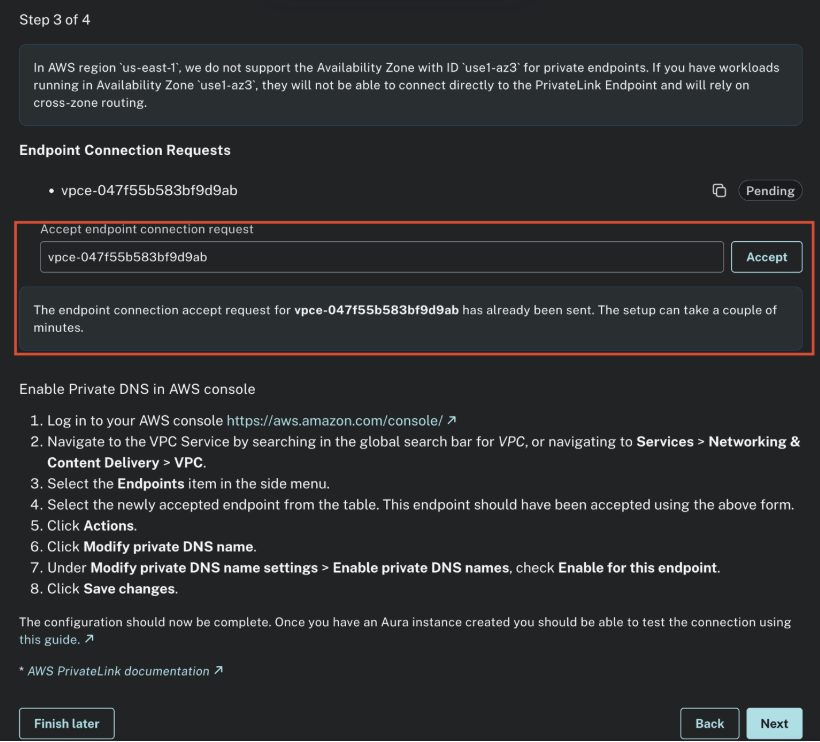Accept the endpoint connection request
This screenshot has width=820, height=742.
coord(766,257)
